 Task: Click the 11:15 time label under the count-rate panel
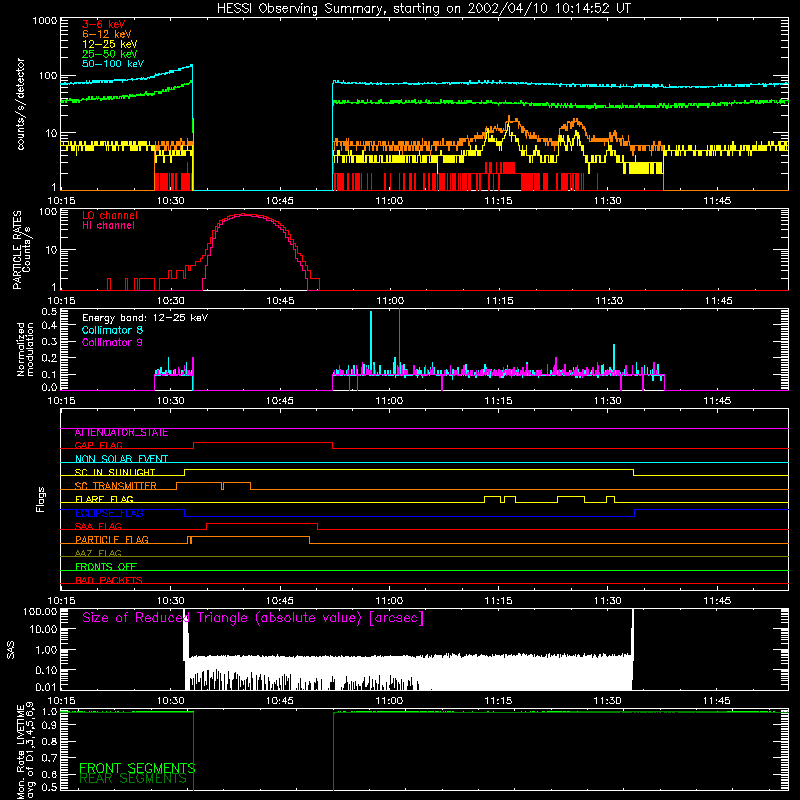[x=498, y=201]
